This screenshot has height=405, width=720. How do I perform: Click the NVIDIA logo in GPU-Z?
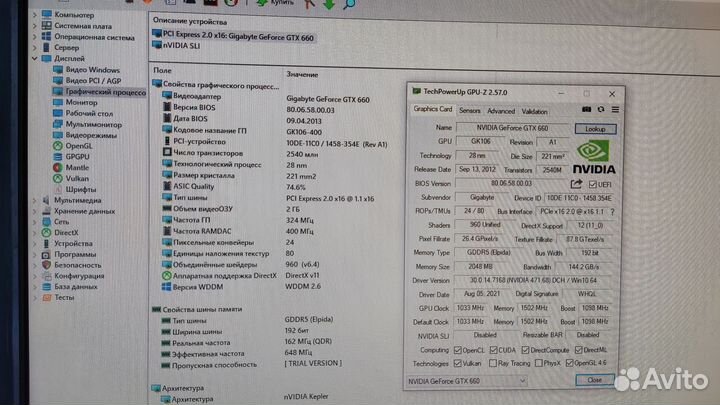[x=594, y=157]
